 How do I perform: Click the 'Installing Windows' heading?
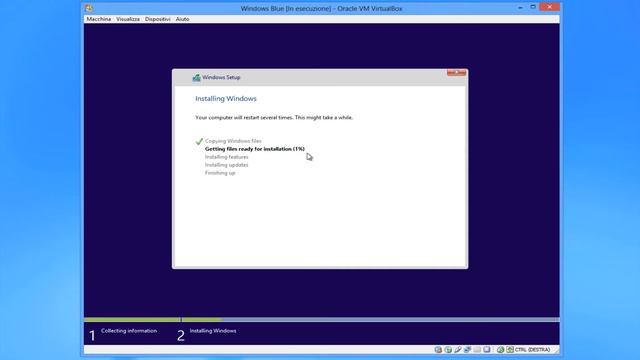(x=226, y=99)
